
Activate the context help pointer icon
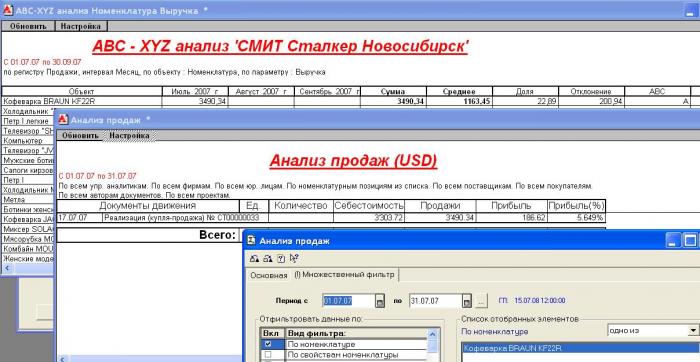pyautogui.click(x=294, y=258)
